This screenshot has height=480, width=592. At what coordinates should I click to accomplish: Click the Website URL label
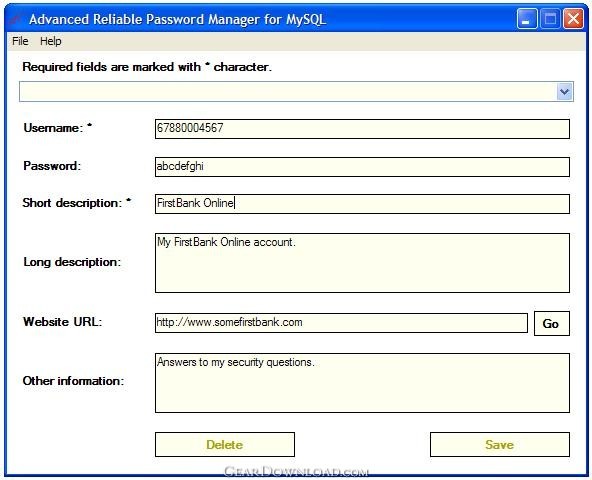[63, 322]
